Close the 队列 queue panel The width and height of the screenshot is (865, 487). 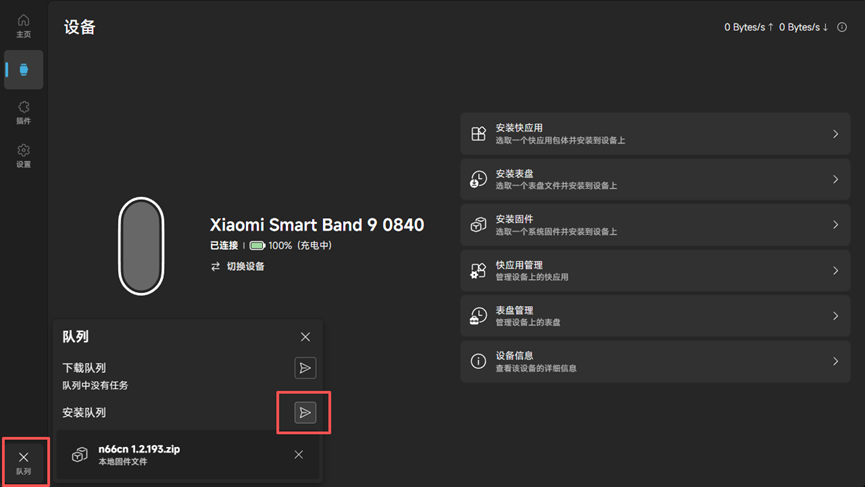[305, 337]
